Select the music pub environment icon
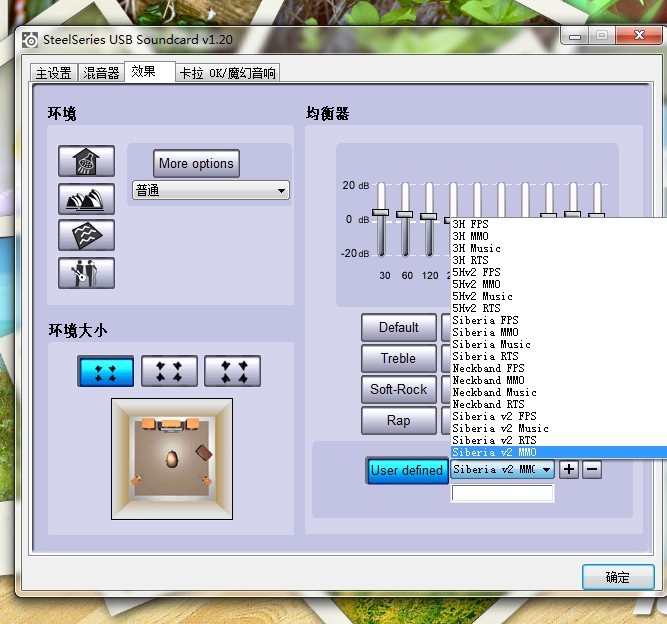Screen dimensions: 667x624 click(86, 273)
